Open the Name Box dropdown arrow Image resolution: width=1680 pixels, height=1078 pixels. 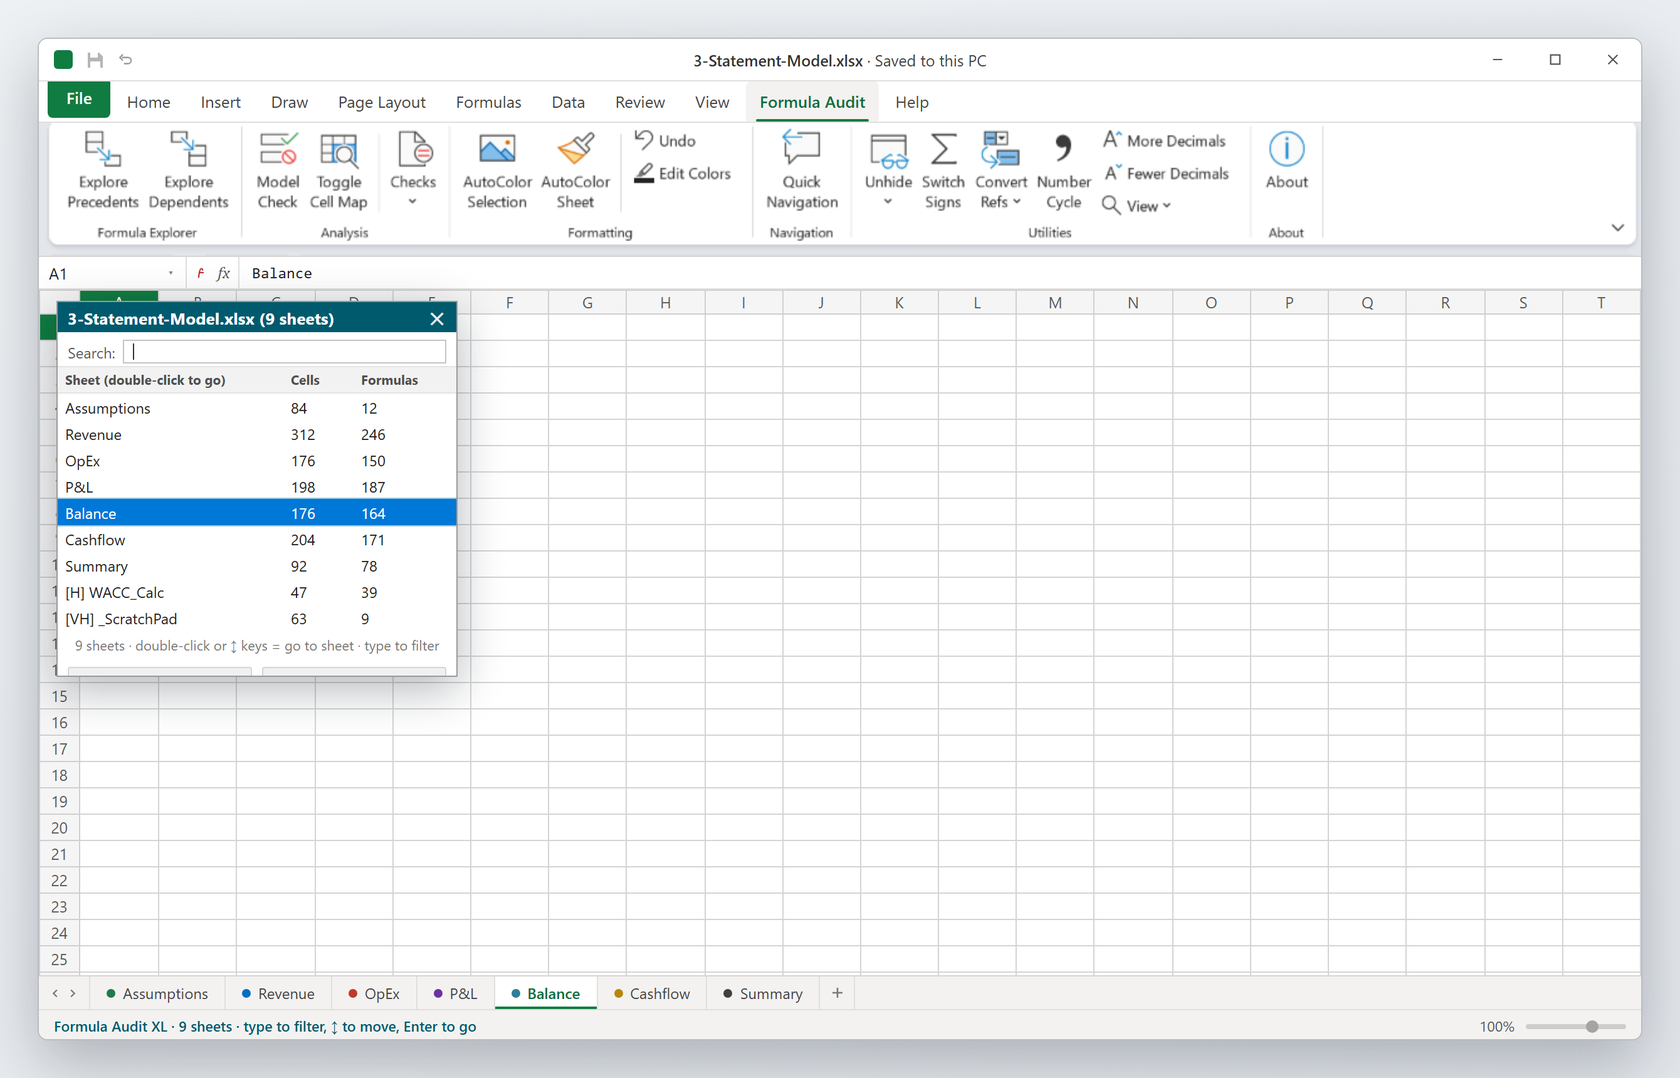pos(171,273)
